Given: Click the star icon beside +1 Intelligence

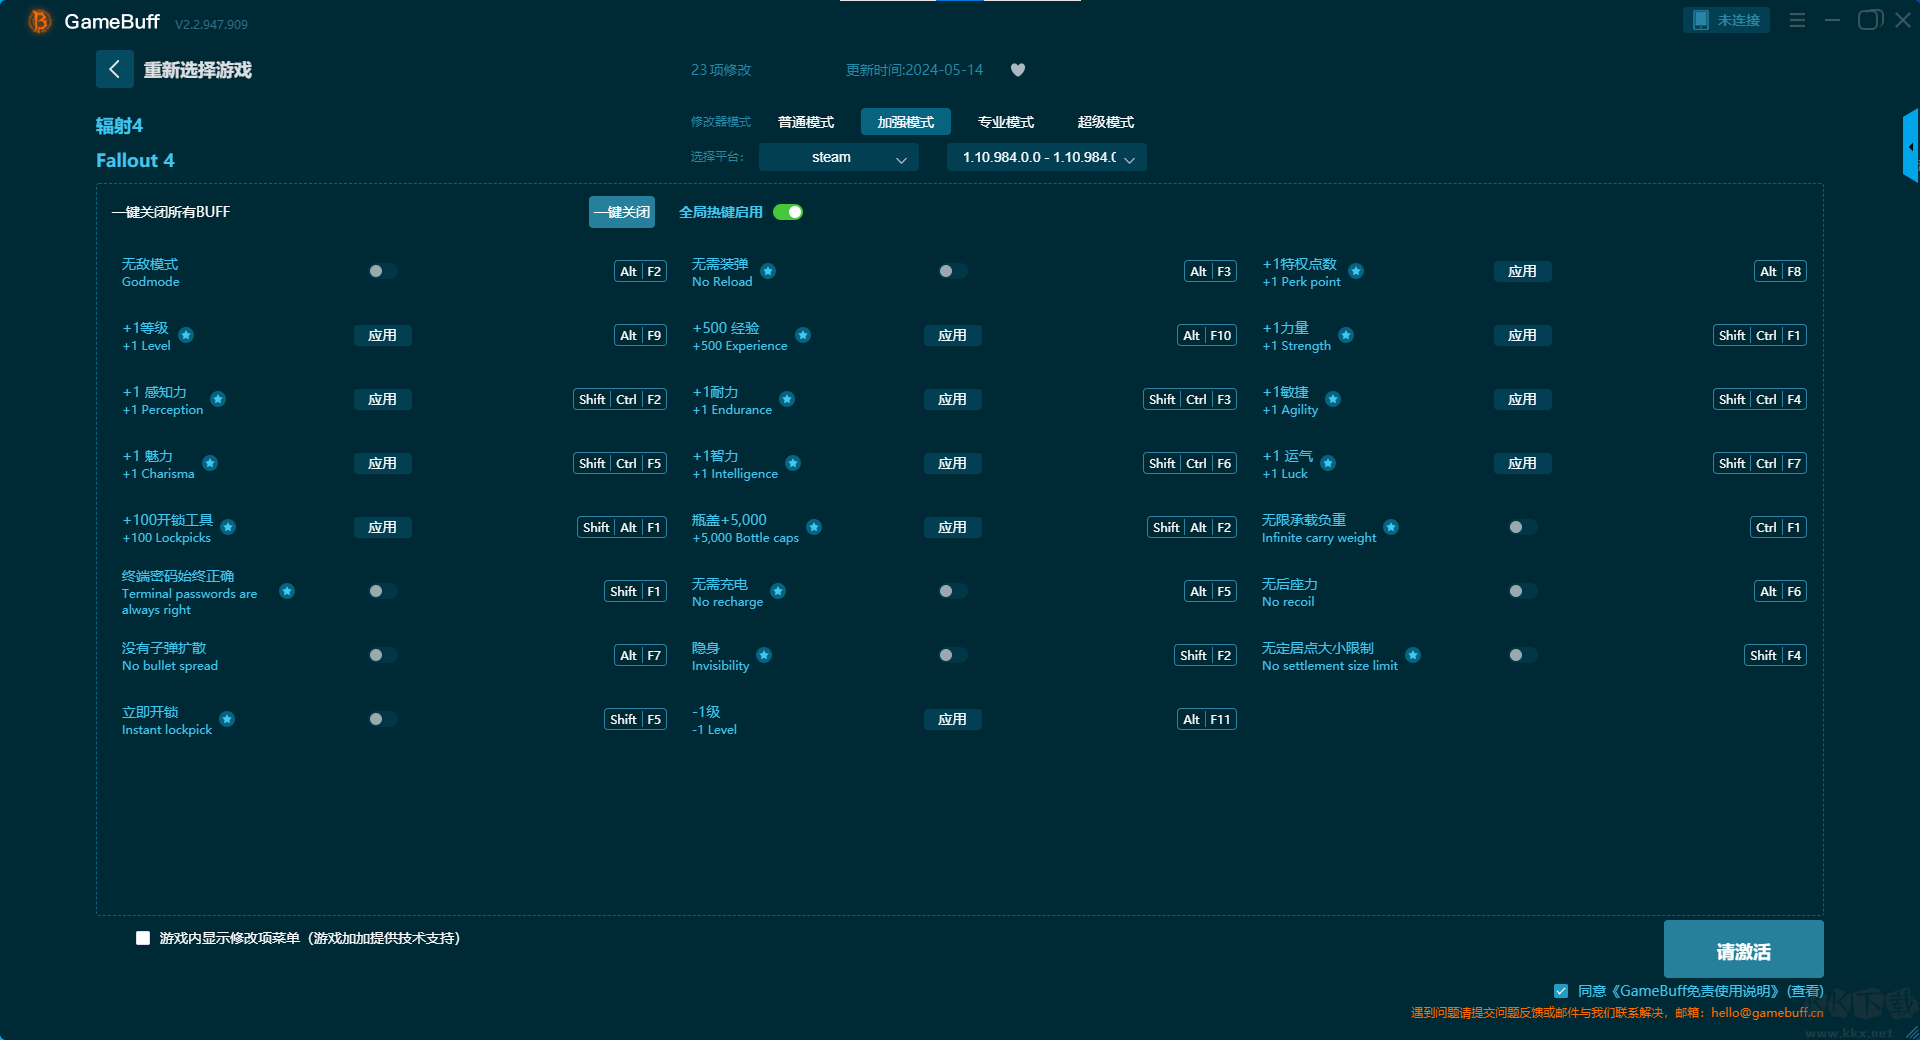Looking at the screenshot, I should tap(793, 463).
